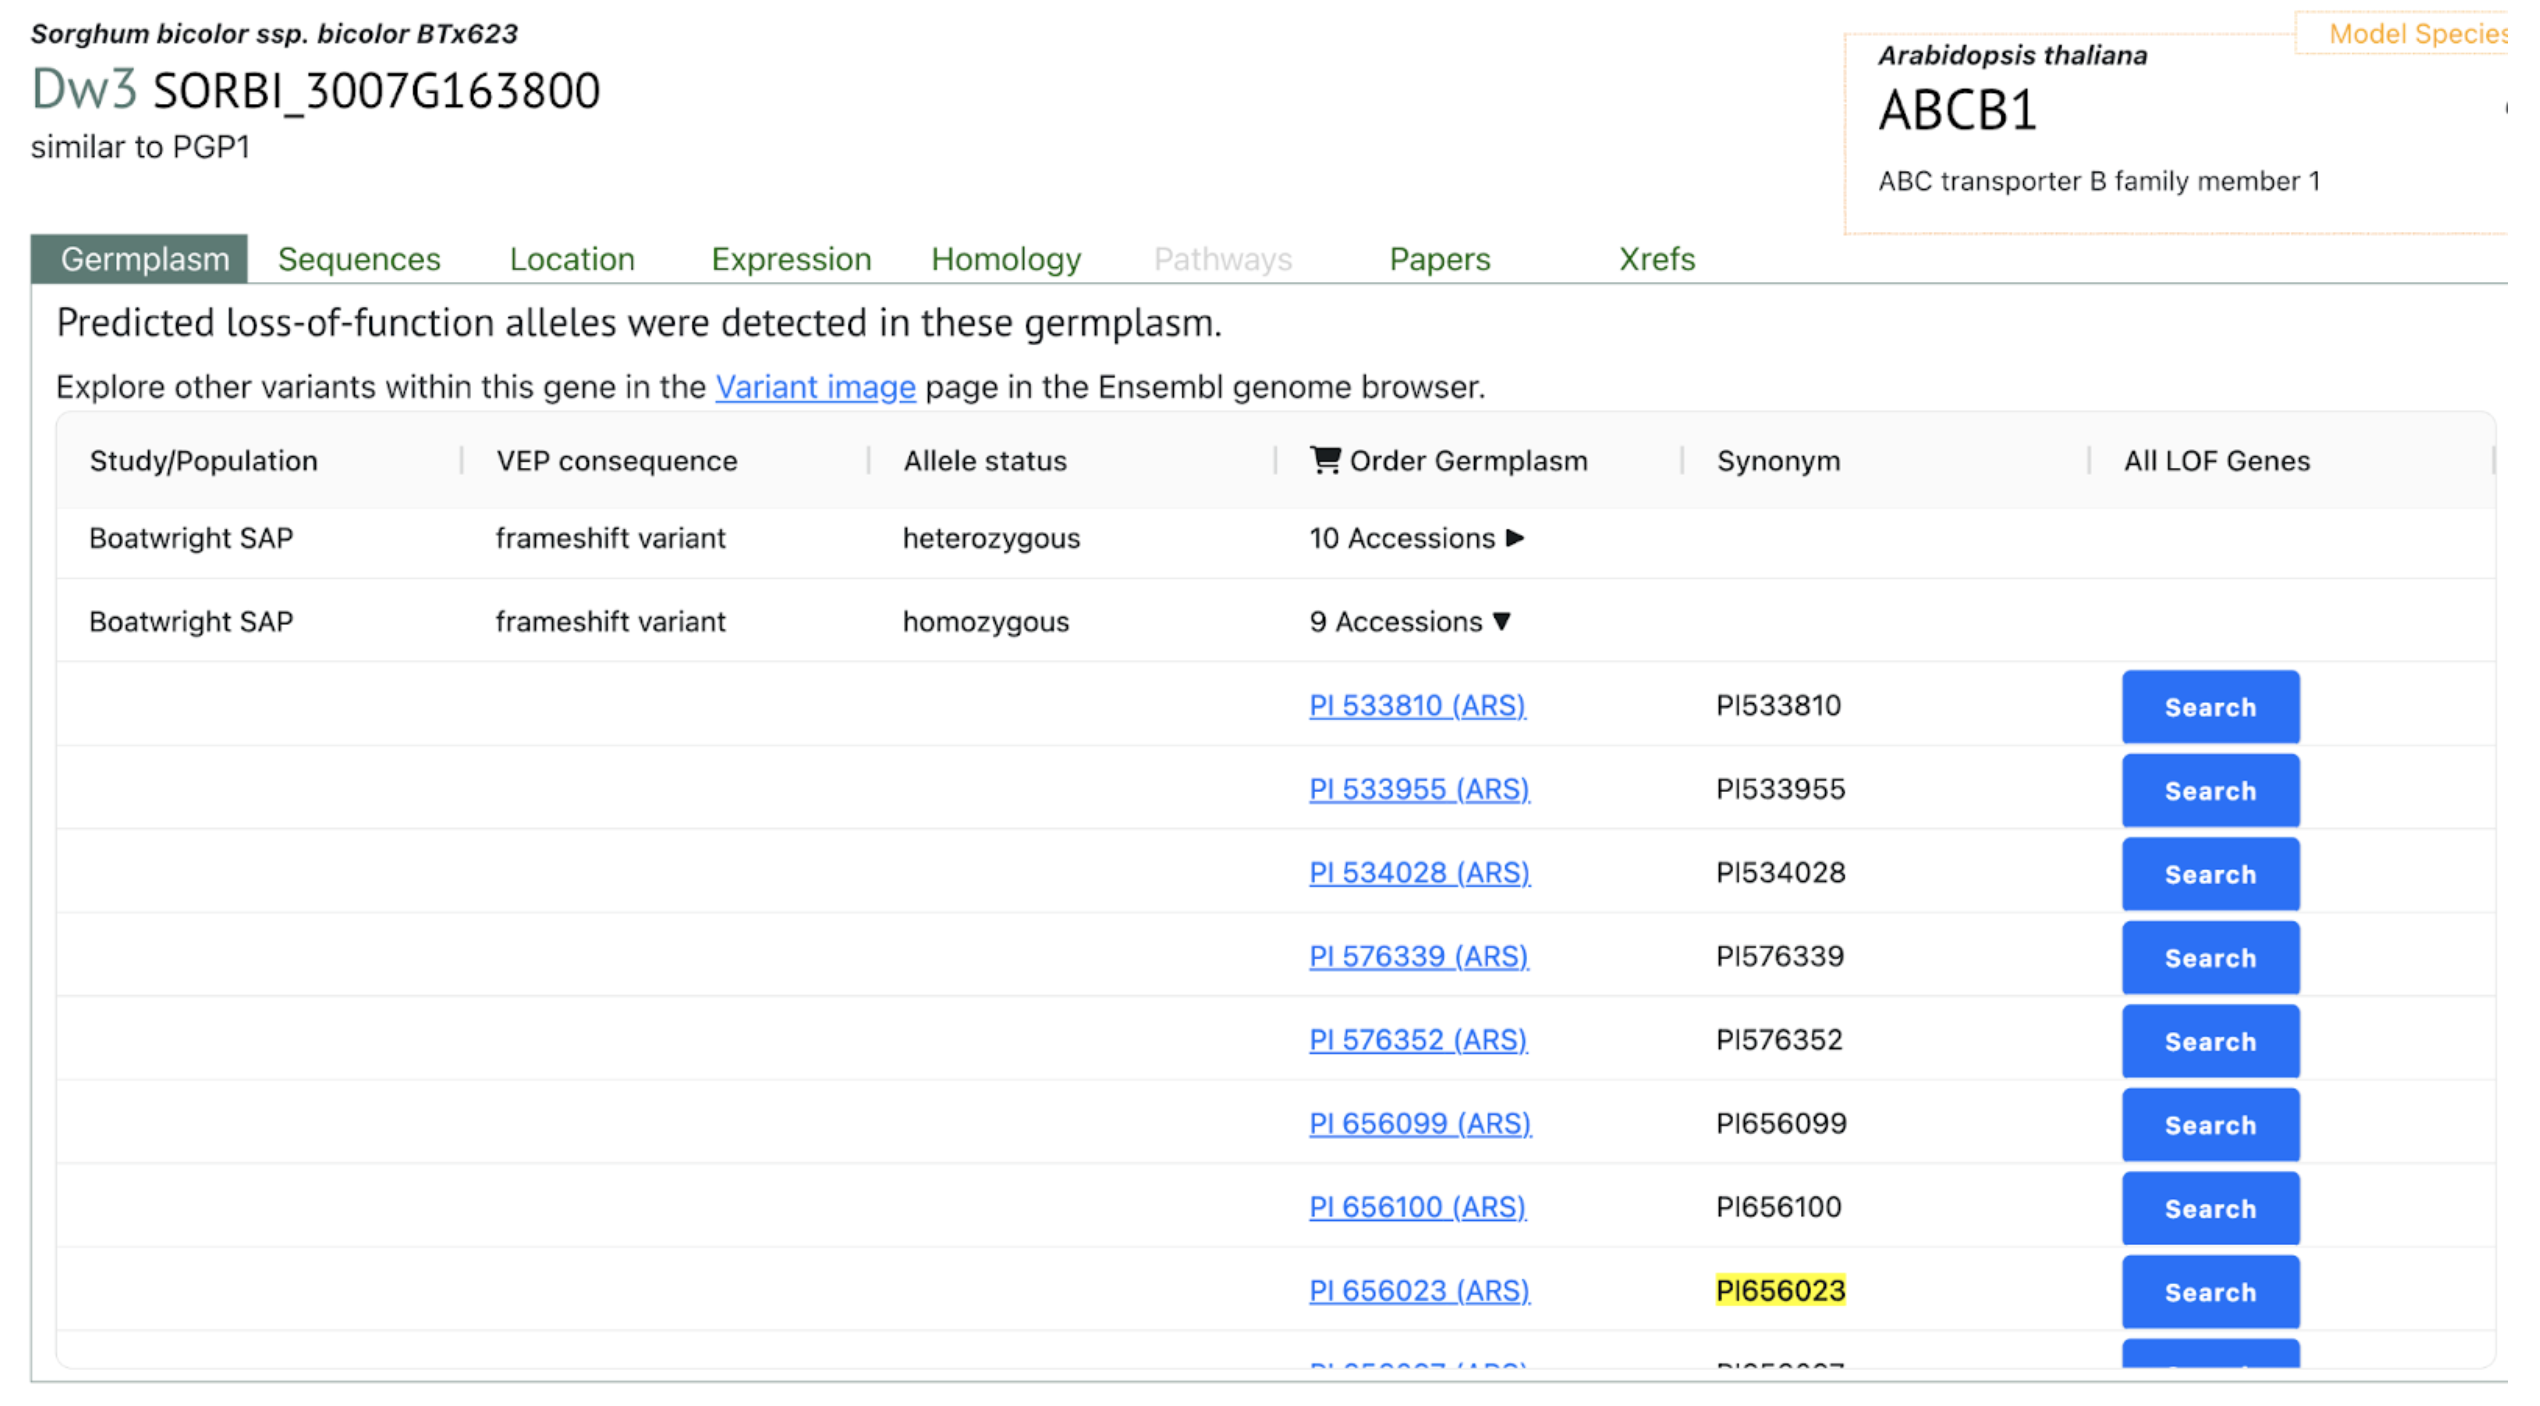Click the homozygous allele status cell

pos(986,622)
